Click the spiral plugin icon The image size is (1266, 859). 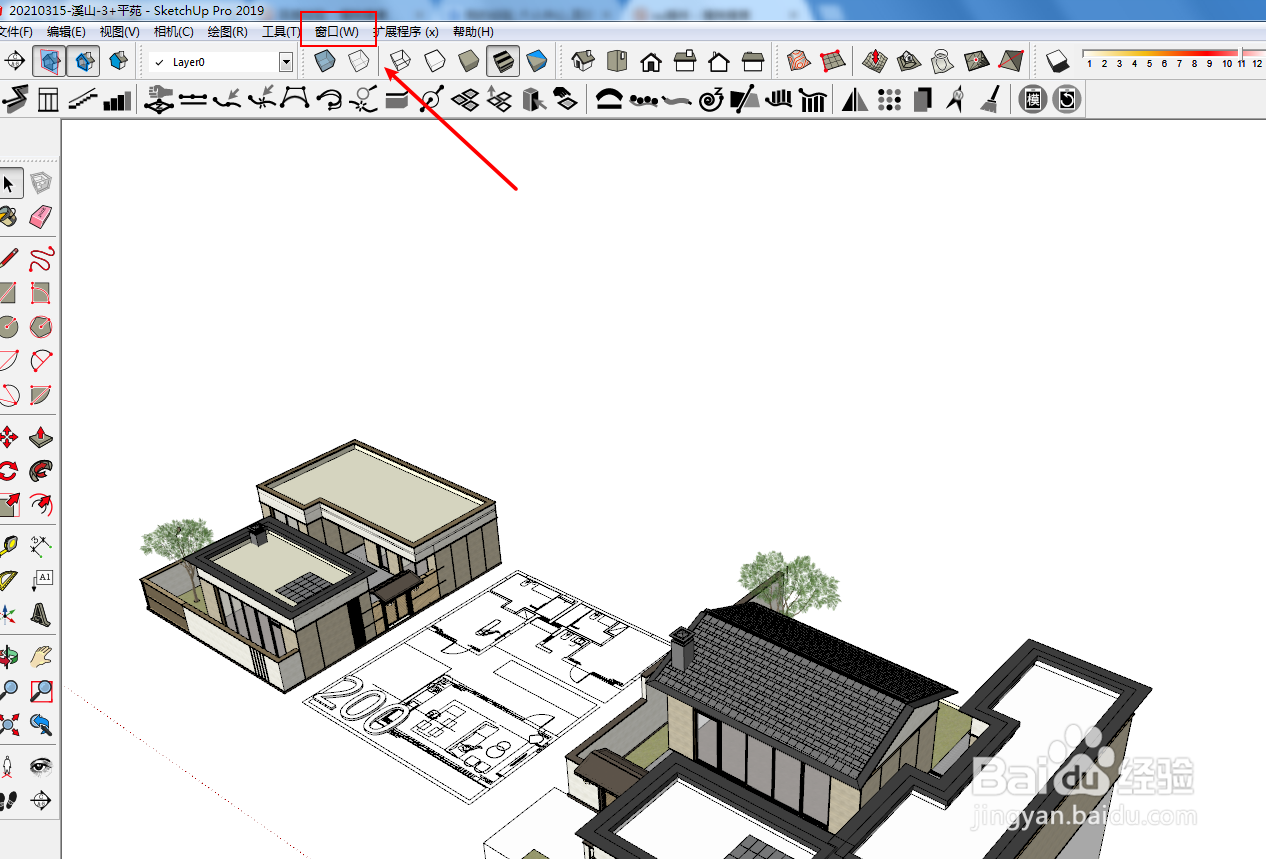point(711,99)
